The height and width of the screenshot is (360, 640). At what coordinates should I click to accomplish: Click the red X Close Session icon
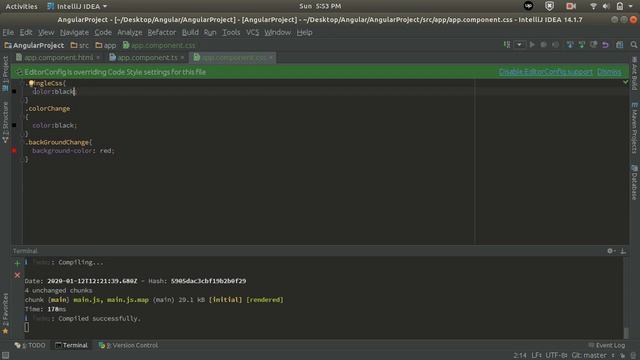[17, 275]
